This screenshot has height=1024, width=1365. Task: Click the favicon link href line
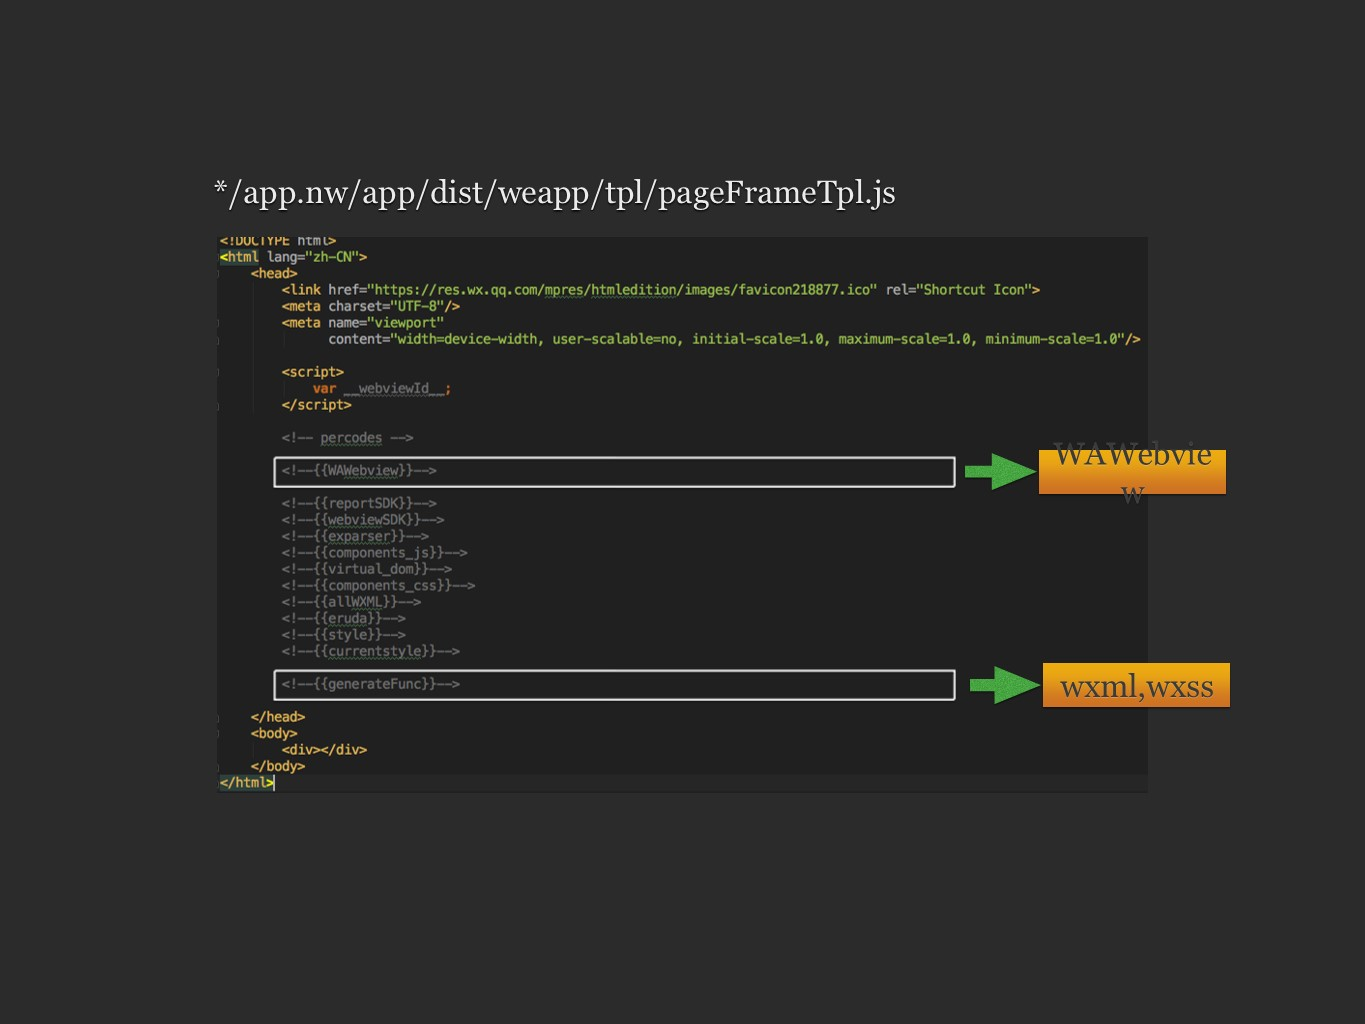(x=661, y=290)
